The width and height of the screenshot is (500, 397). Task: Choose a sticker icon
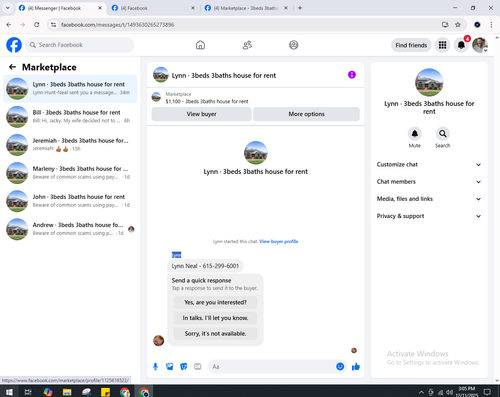(184, 367)
